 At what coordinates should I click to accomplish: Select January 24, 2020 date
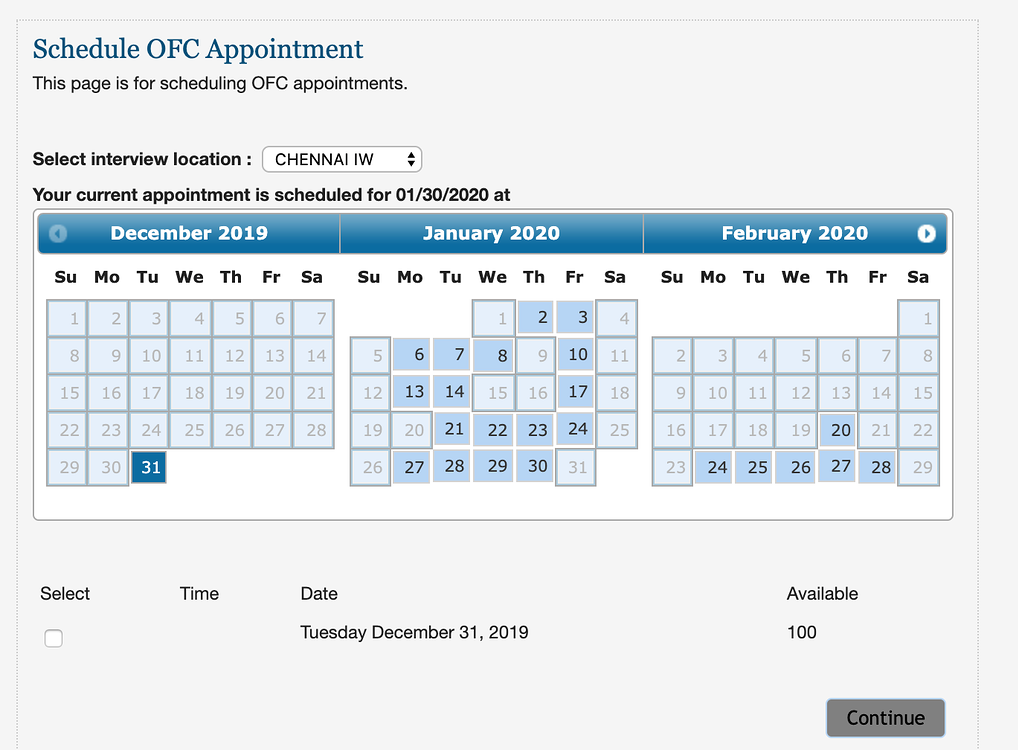(576, 429)
